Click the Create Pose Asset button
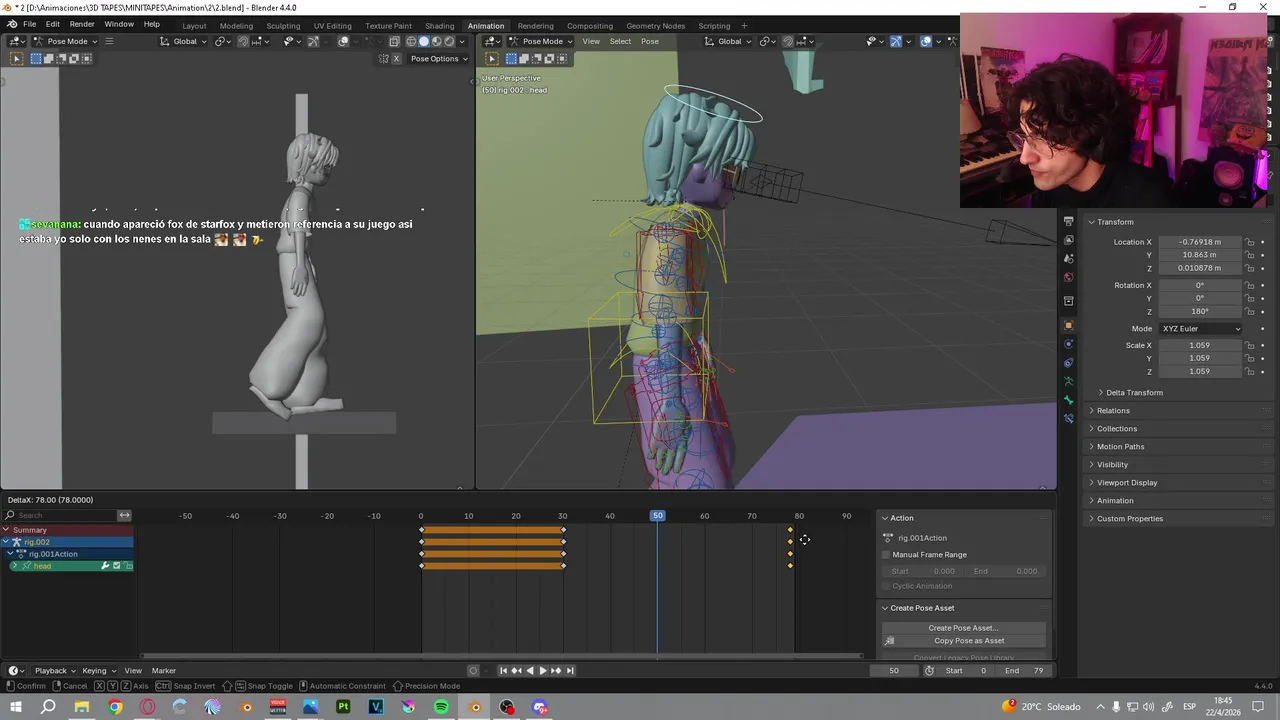1280x720 pixels. 963,628
